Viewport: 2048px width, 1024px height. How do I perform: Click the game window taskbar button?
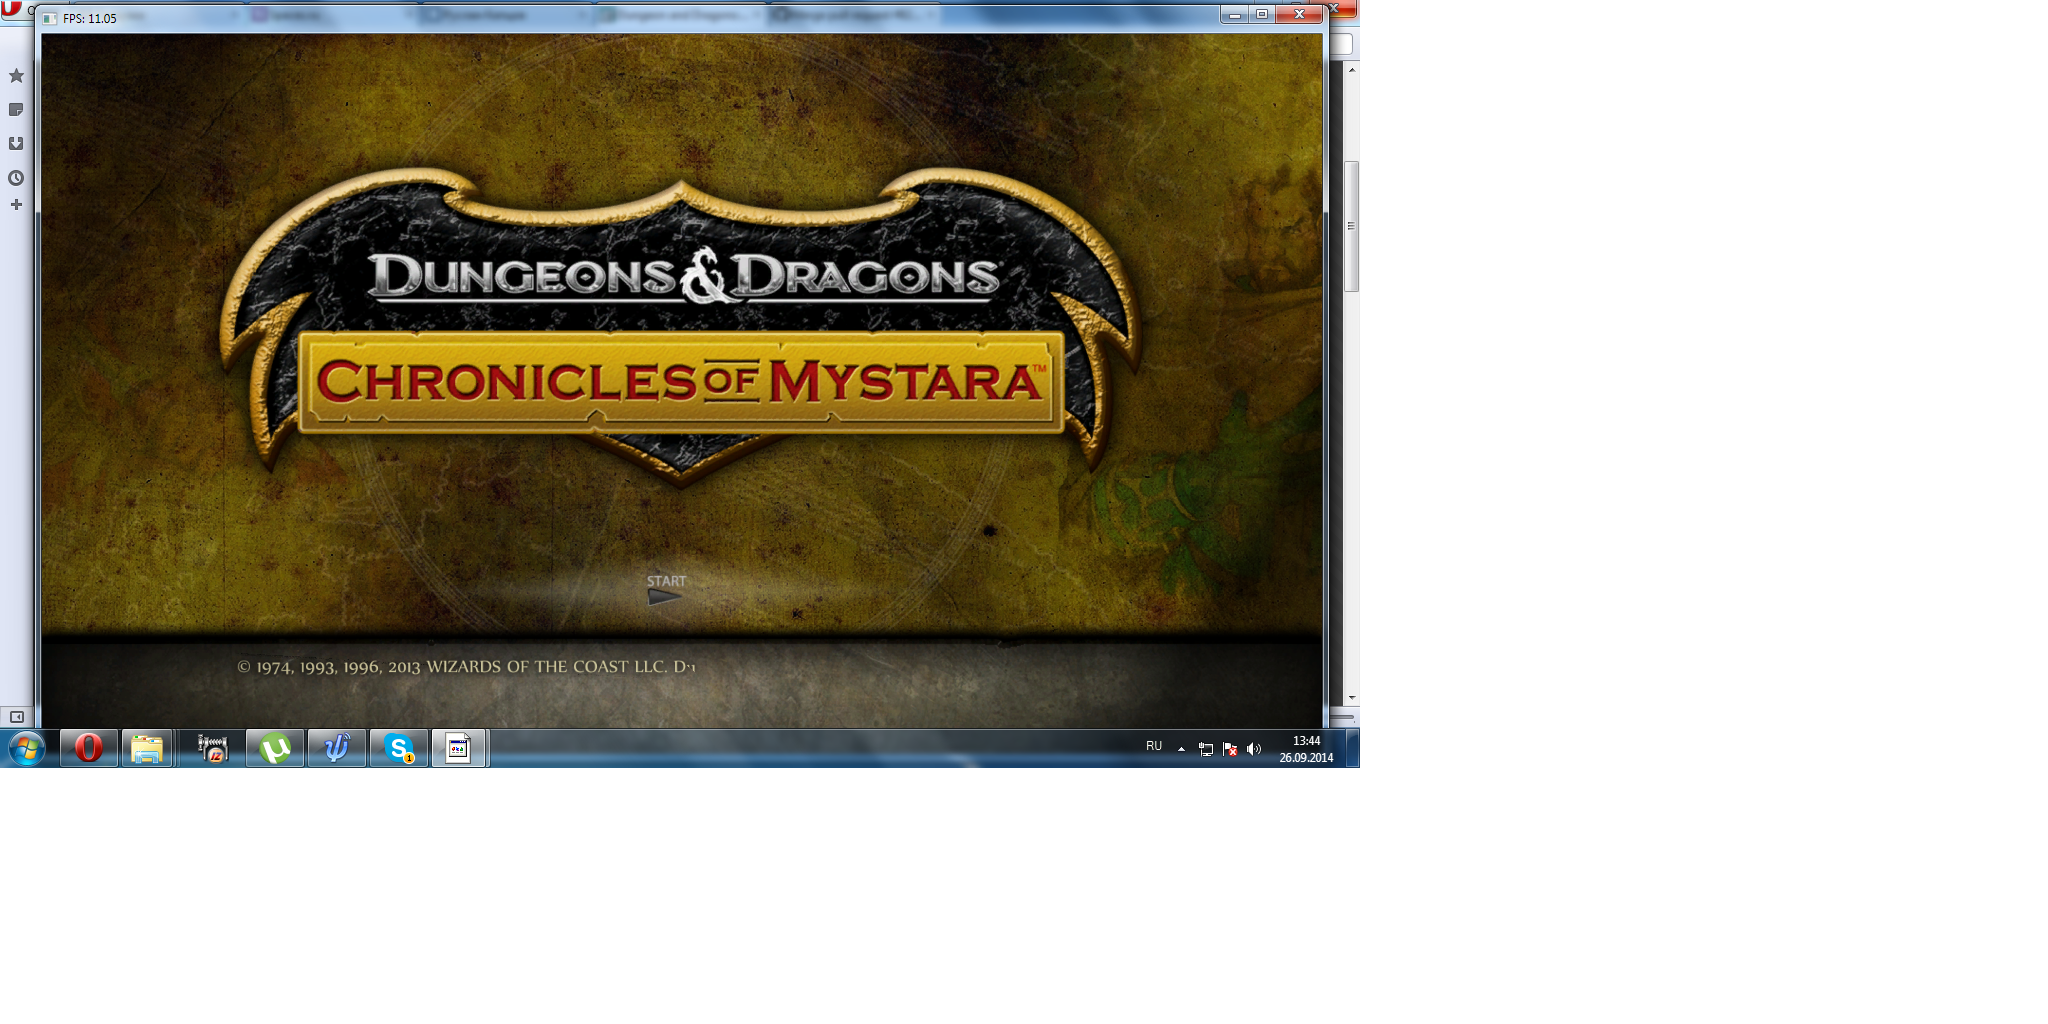[459, 748]
